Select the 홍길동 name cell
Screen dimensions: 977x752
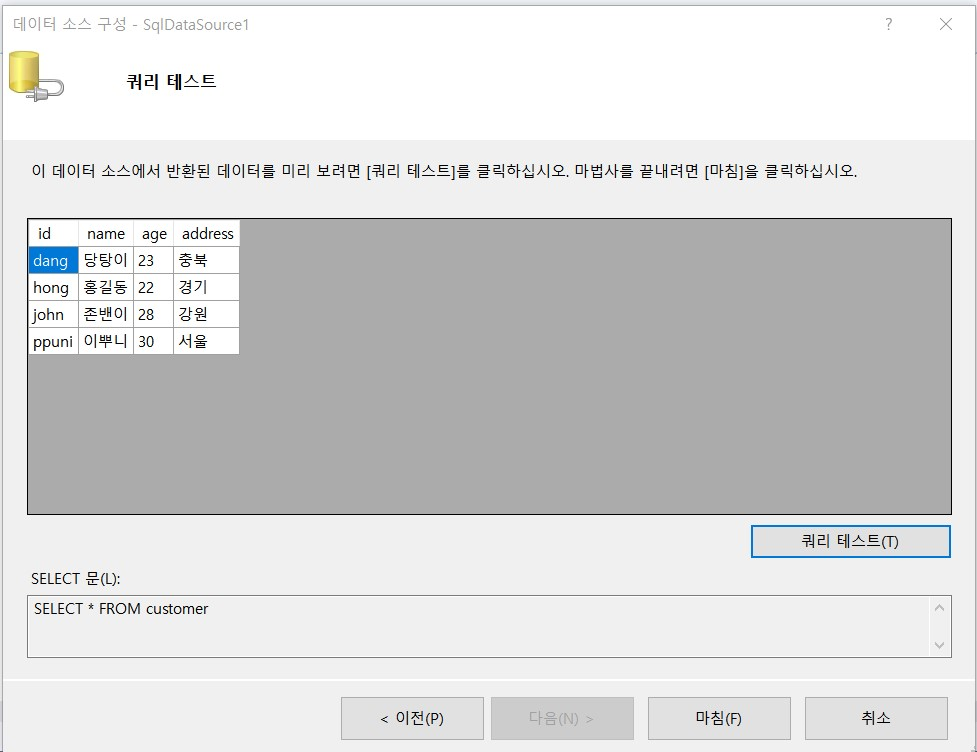(106, 287)
